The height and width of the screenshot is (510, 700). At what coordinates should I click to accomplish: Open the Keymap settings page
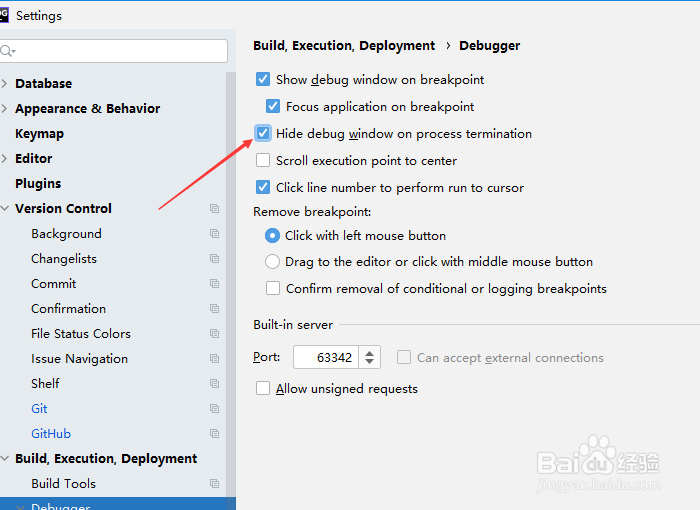pos(39,134)
